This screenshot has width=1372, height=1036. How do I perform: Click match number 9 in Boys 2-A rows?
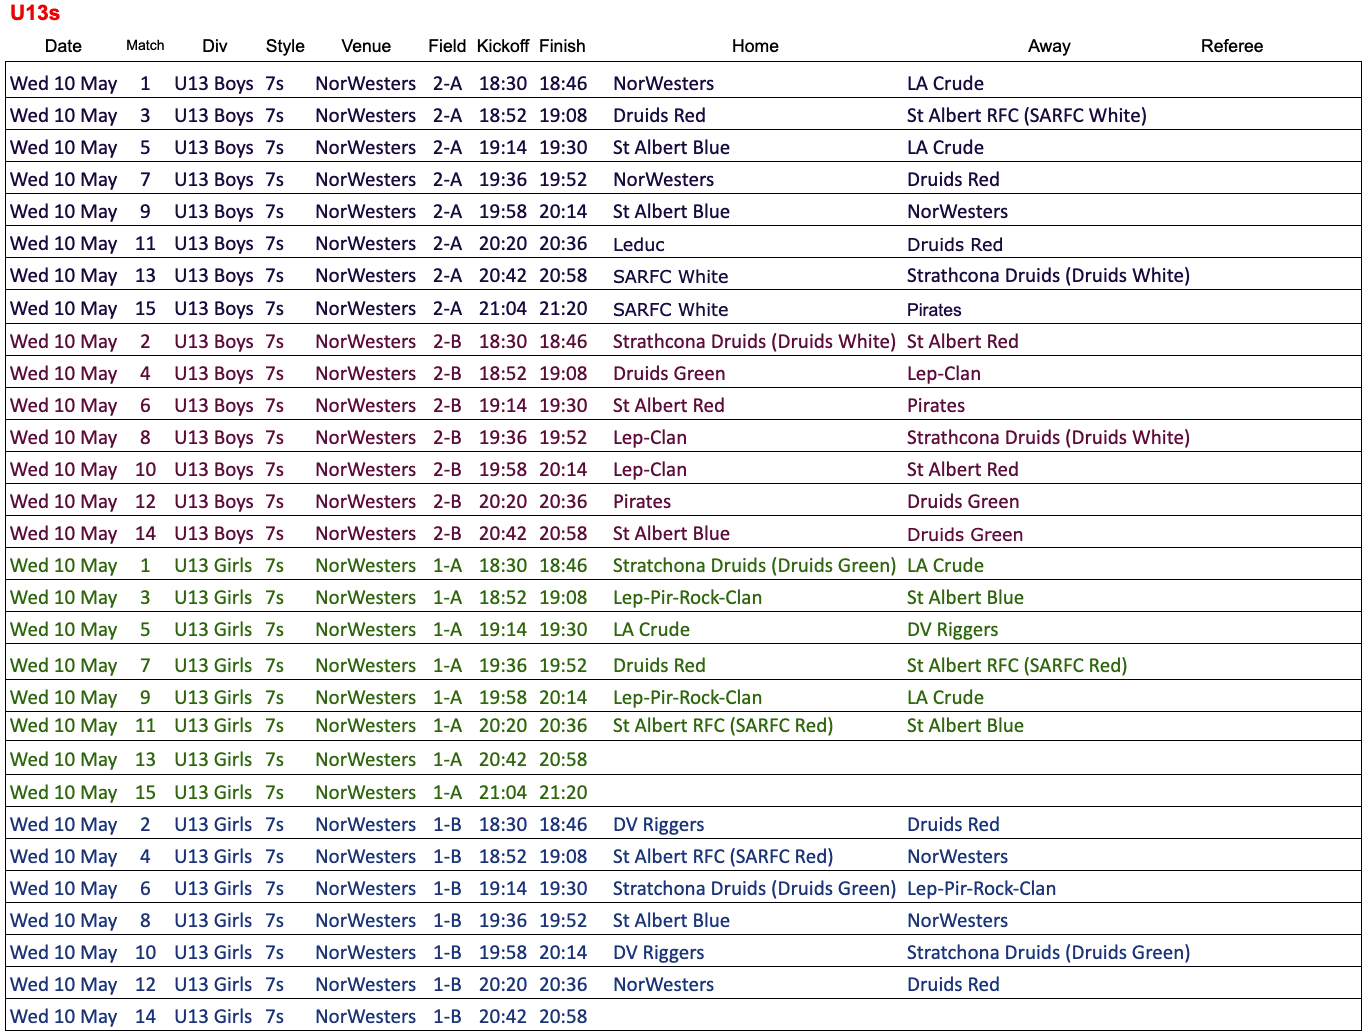pyautogui.click(x=145, y=212)
